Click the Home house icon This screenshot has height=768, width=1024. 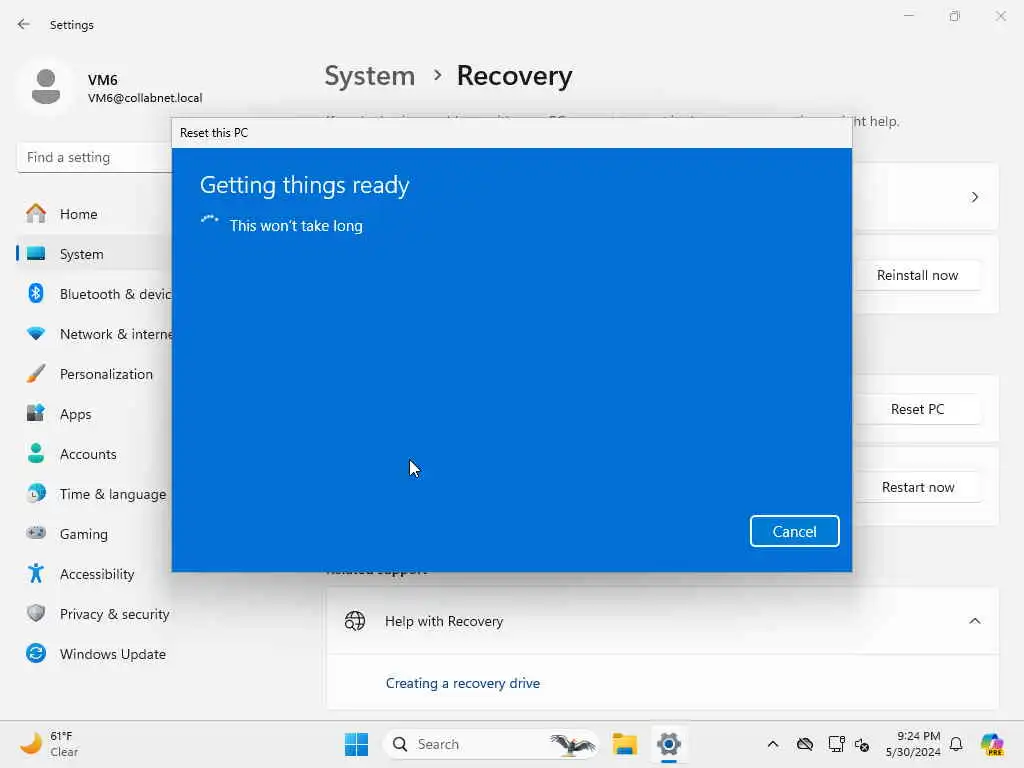(x=36, y=213)
